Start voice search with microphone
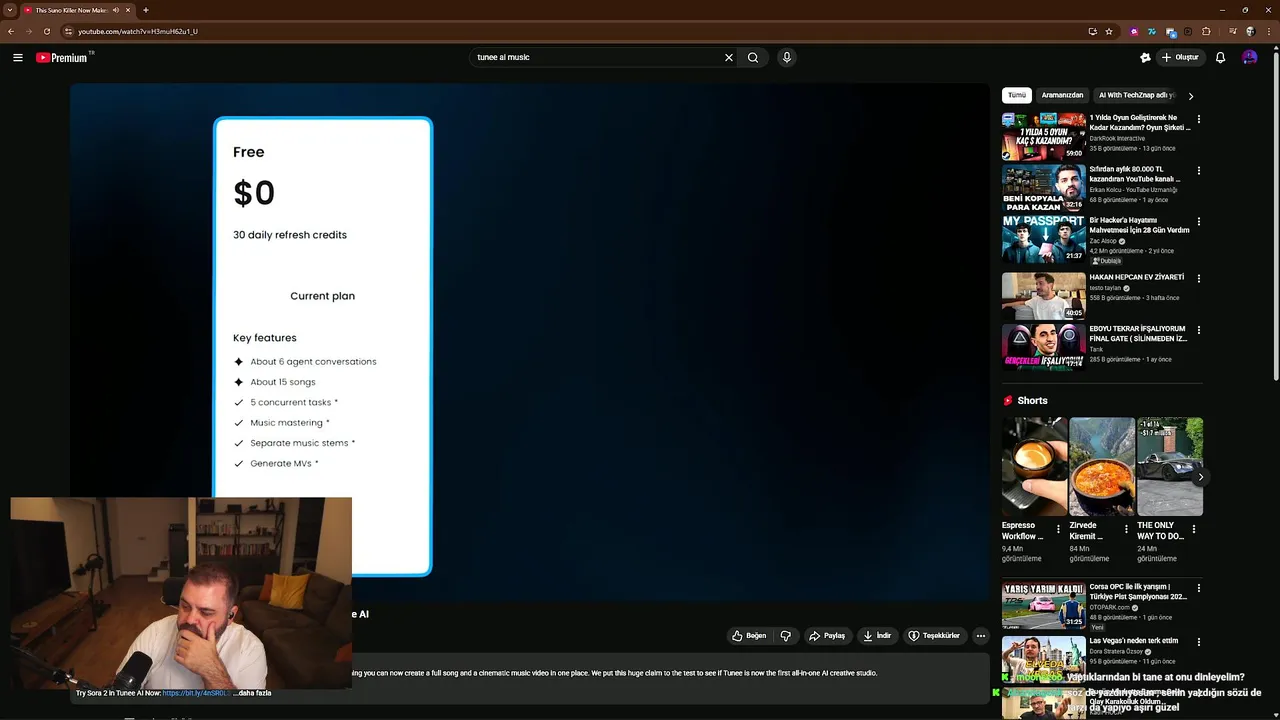The width and height of the screenshot is (1280, 720). tap(787, 57)
